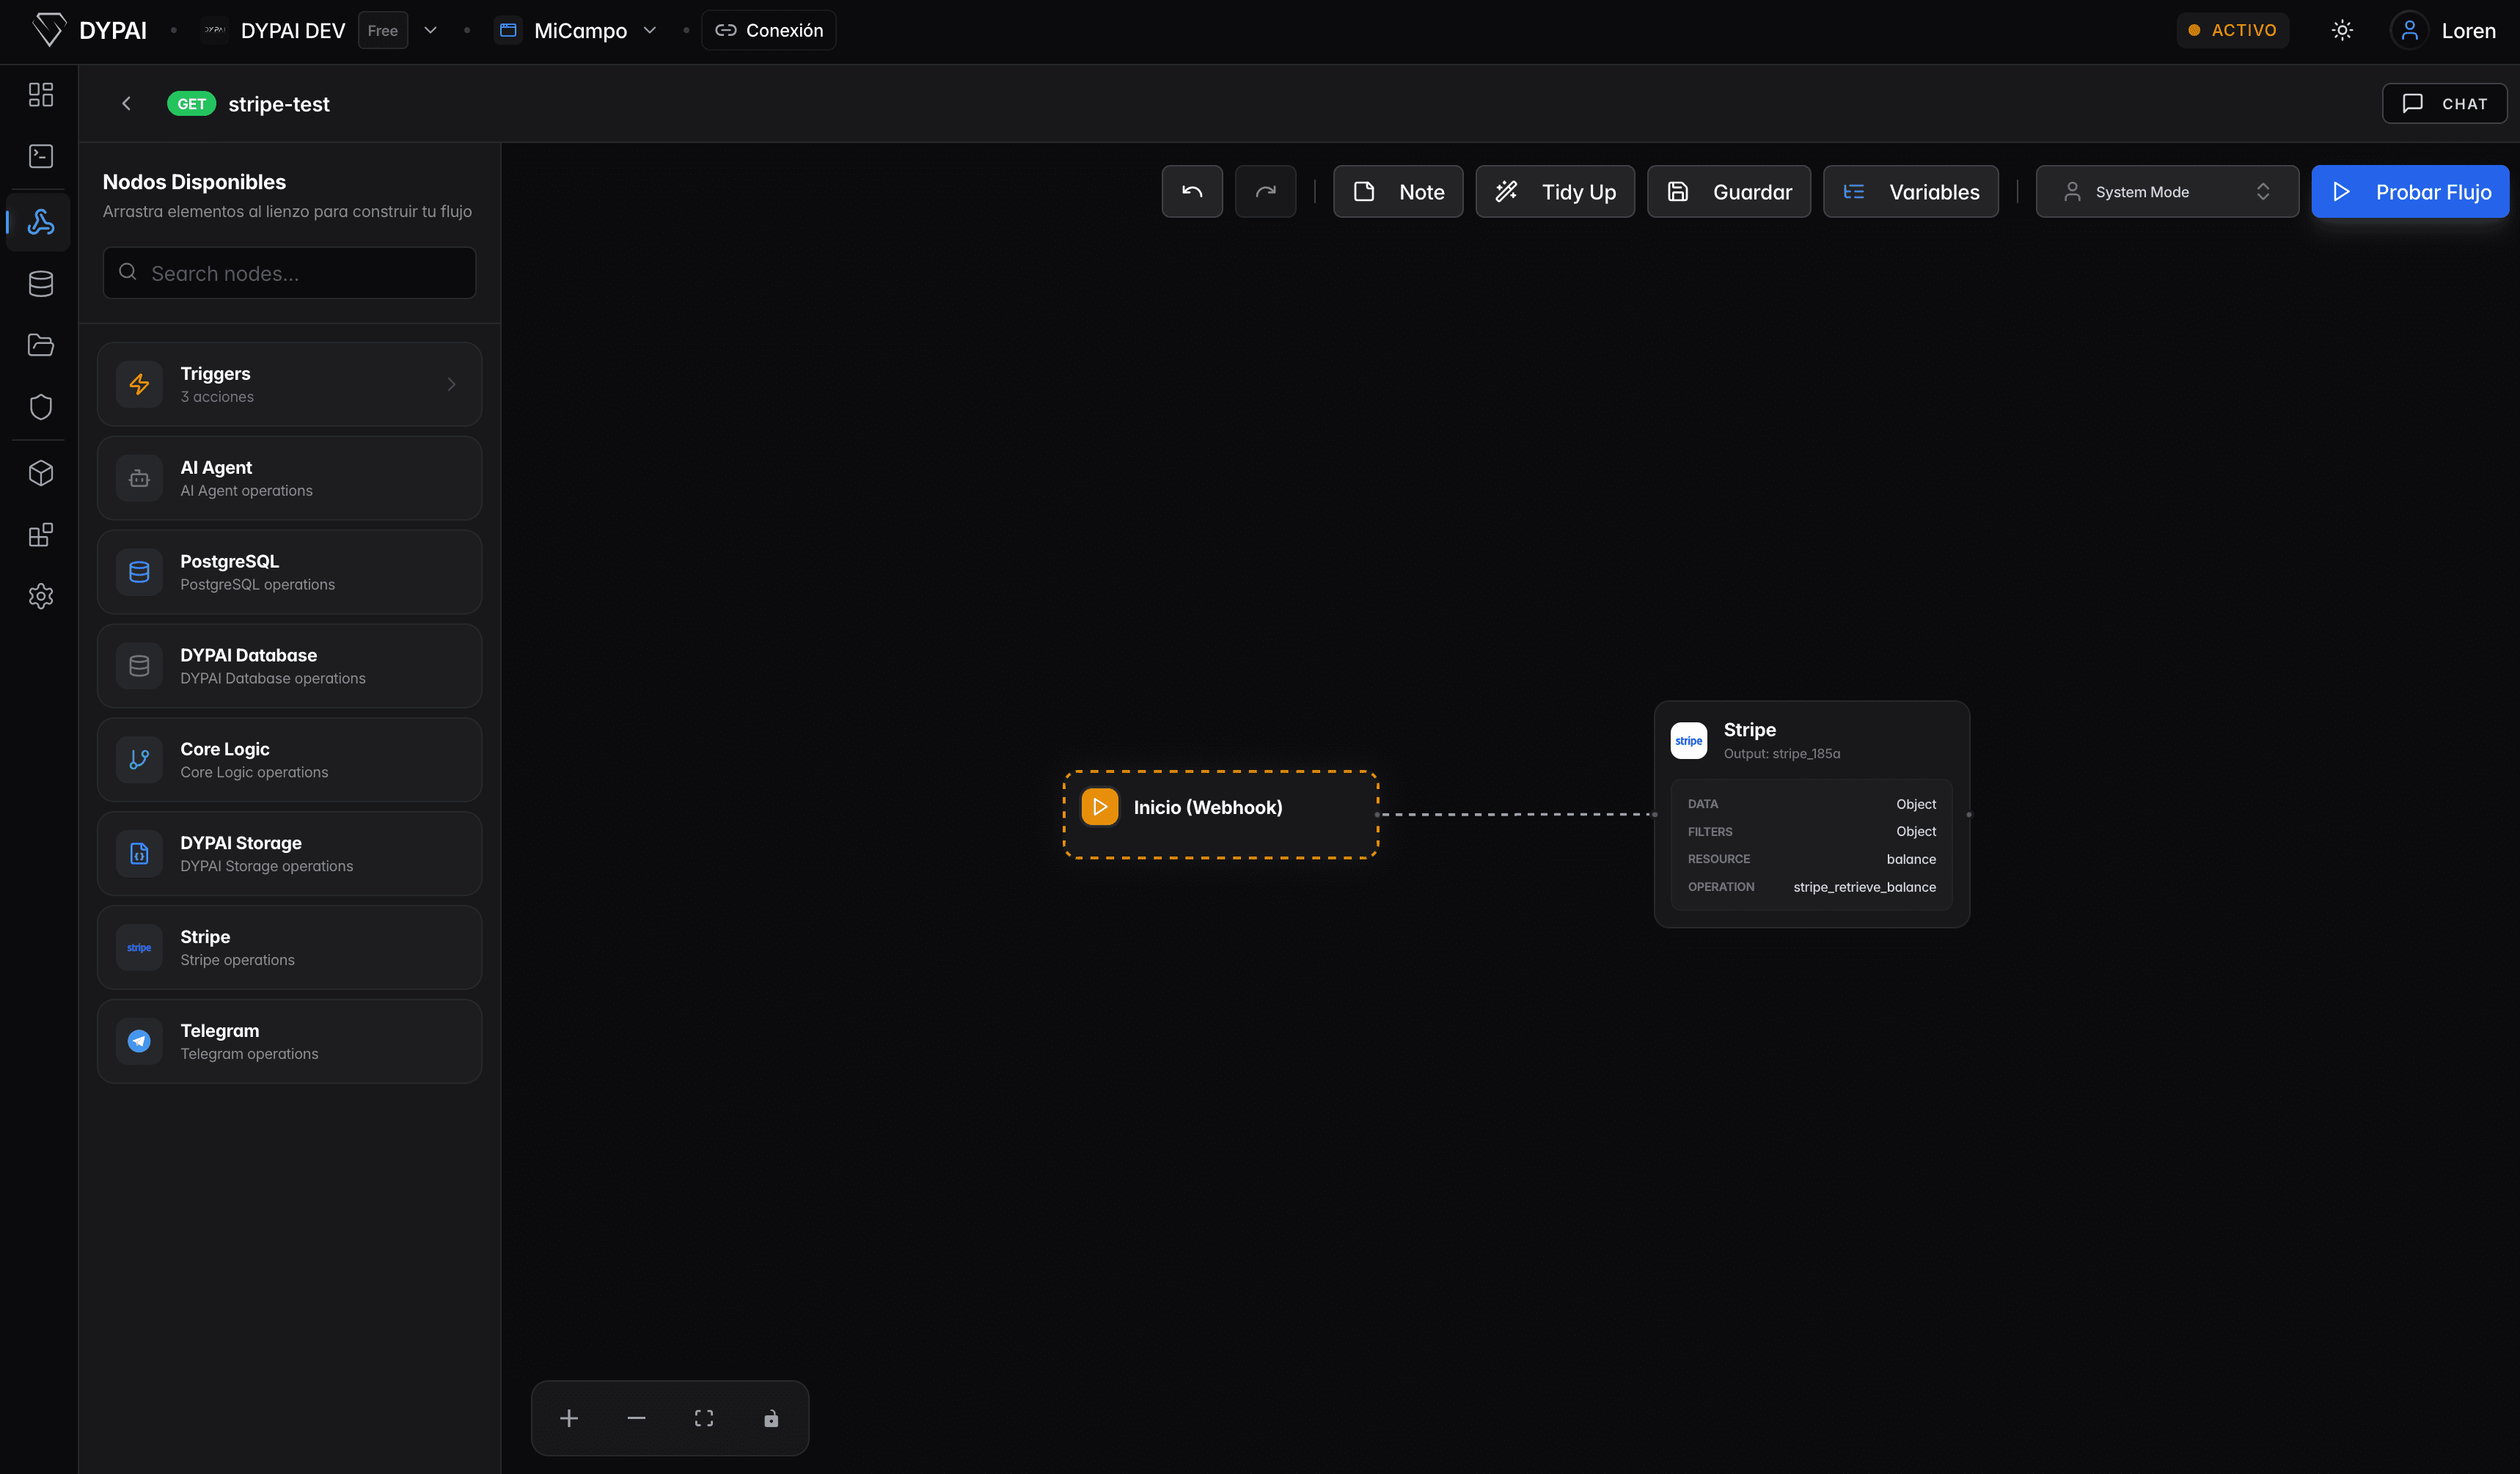Open the settings gear sidebar icon
The image size is (2520, 1474).
click(x=41, y=597)
